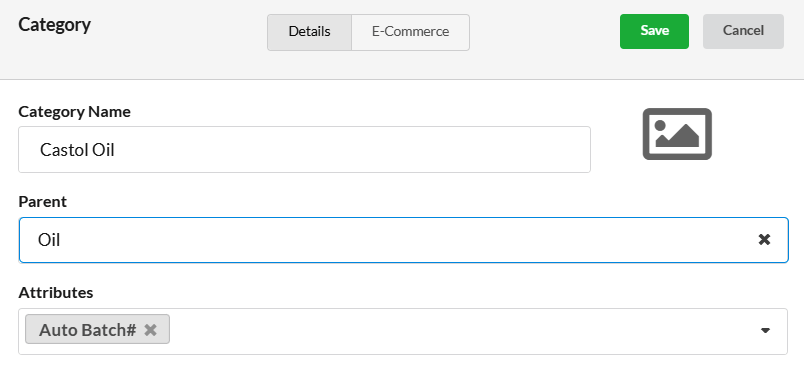804x384 pixels.
Task: Select the Auto Batch# tag label
Action: point(88,330)
